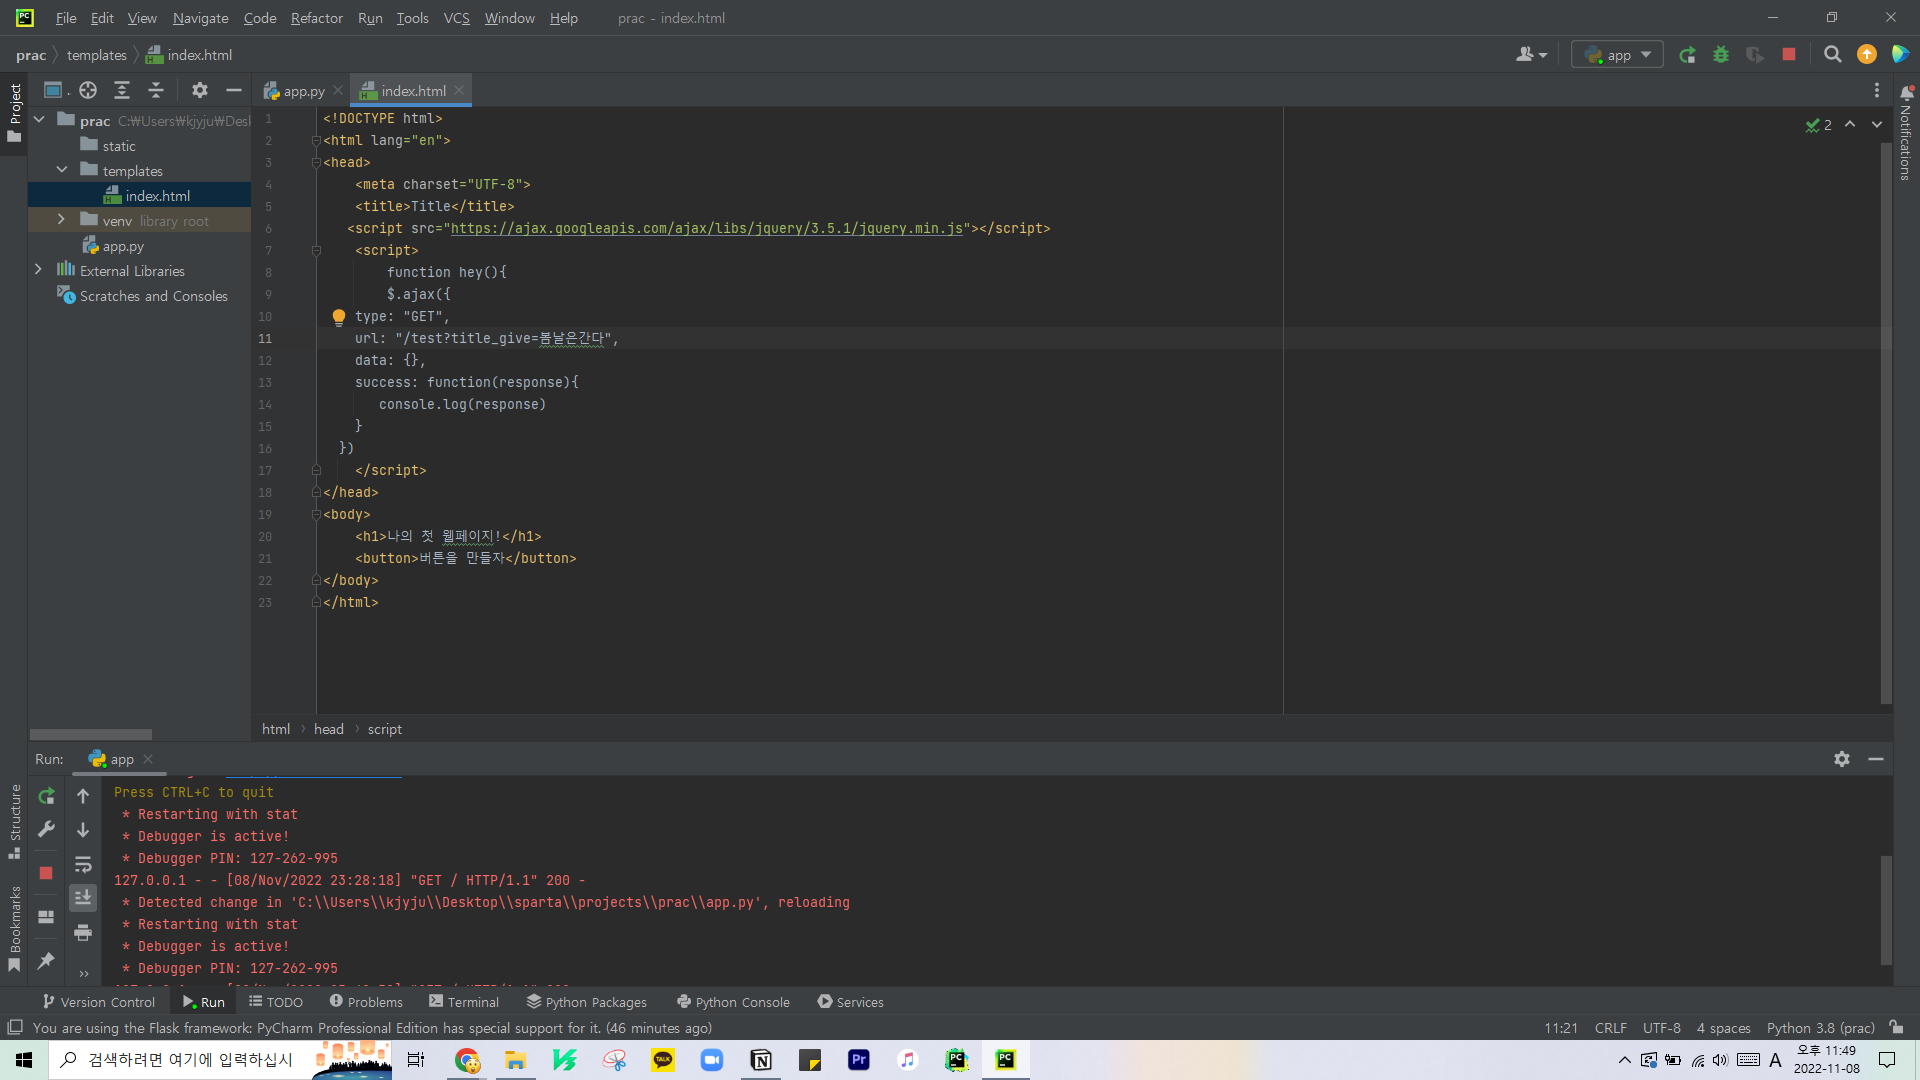Collapse the templates folder
This screenshot has width=1920, height=1080.
(62, 170)
